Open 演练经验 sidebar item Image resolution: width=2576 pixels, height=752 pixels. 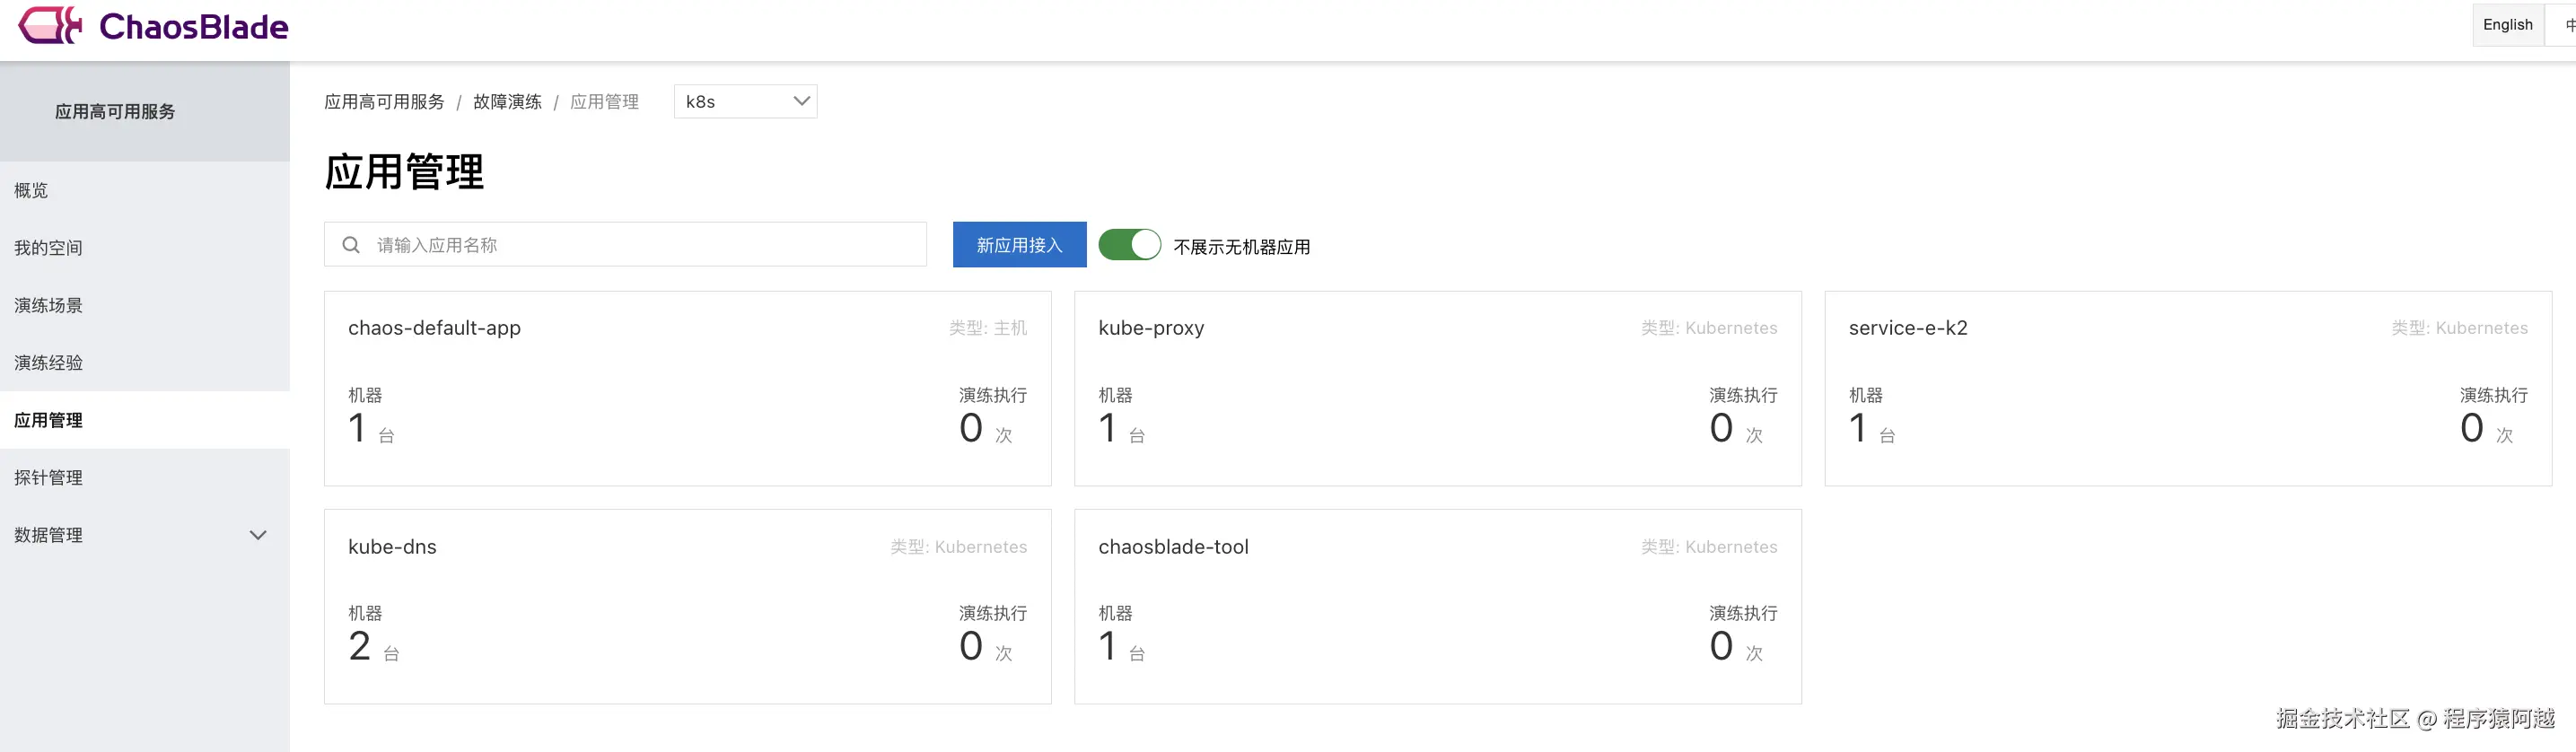pyautogui.click(x=48, y=363)
